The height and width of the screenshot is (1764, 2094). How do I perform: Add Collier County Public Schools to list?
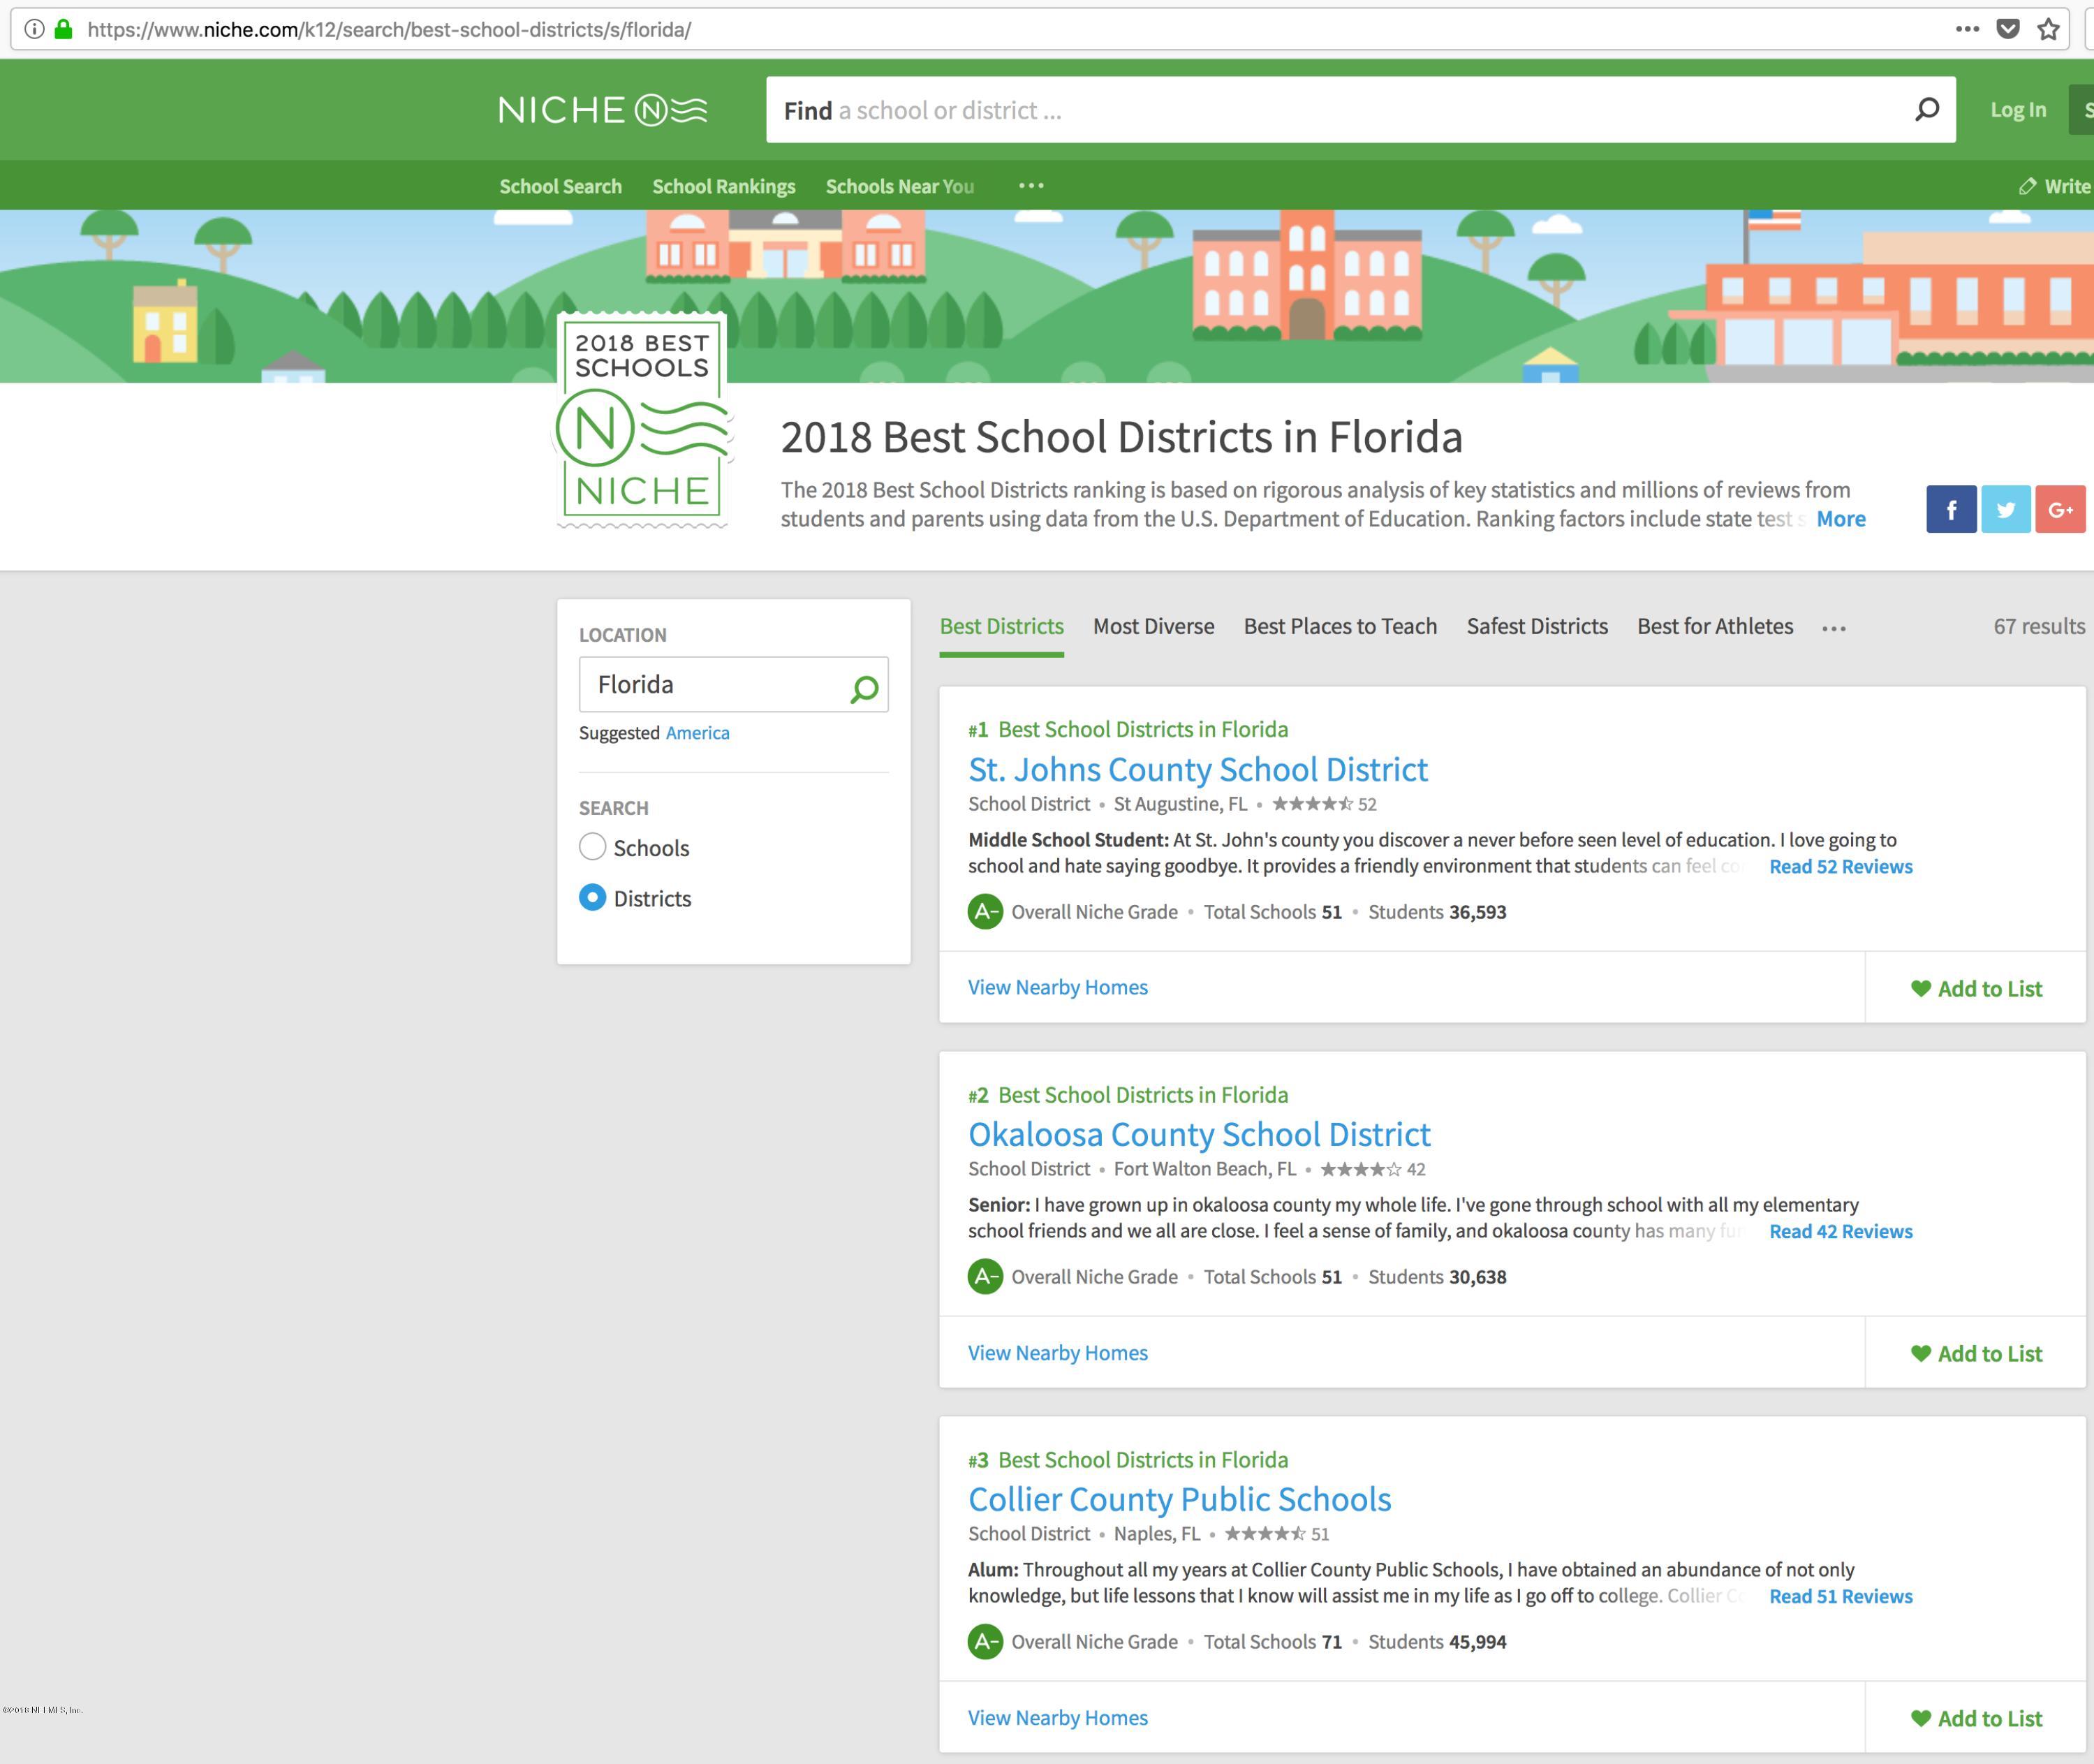(1976, 1719)
